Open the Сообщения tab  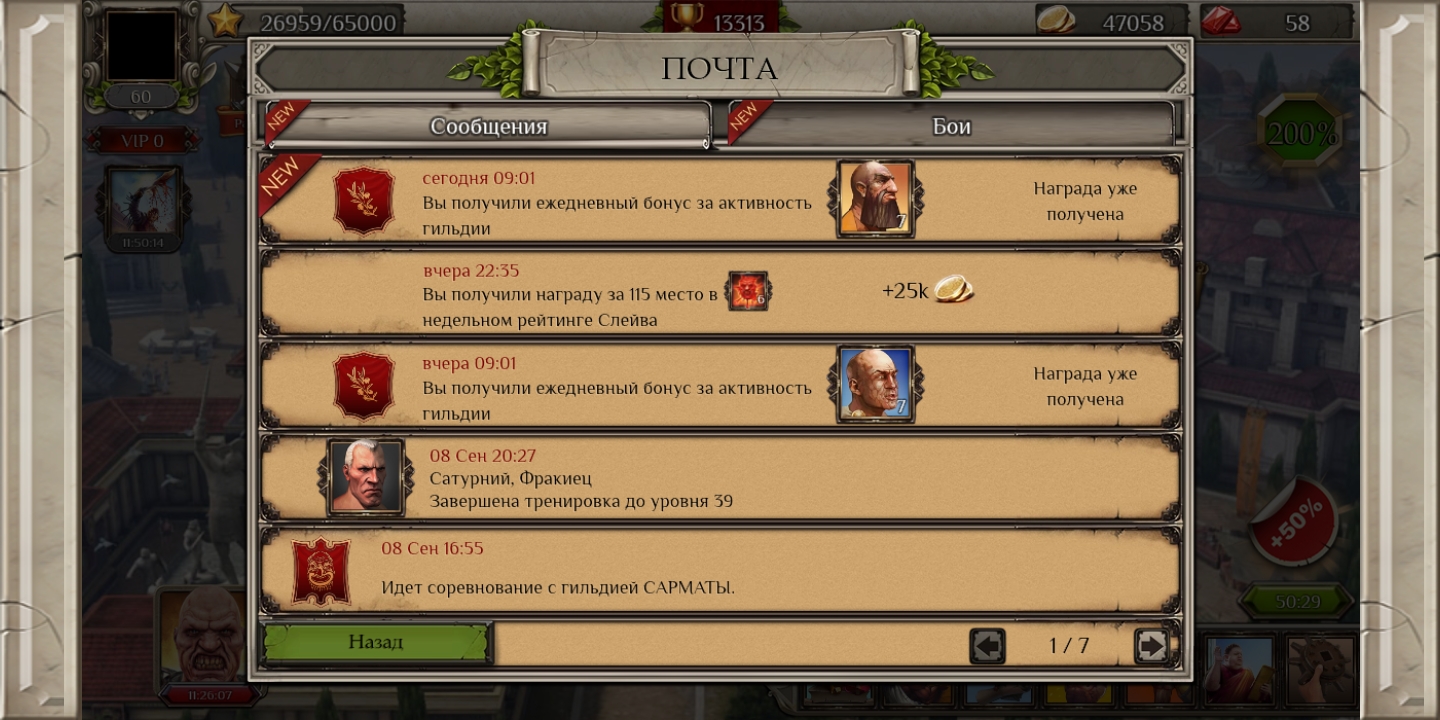click(488, 126)
